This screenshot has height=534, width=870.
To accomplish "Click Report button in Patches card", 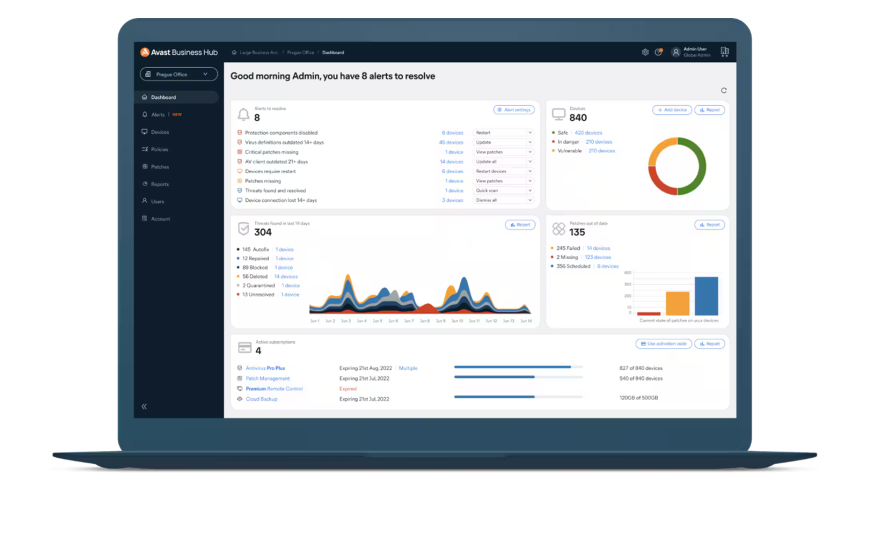I will click(x=710, y=225).
